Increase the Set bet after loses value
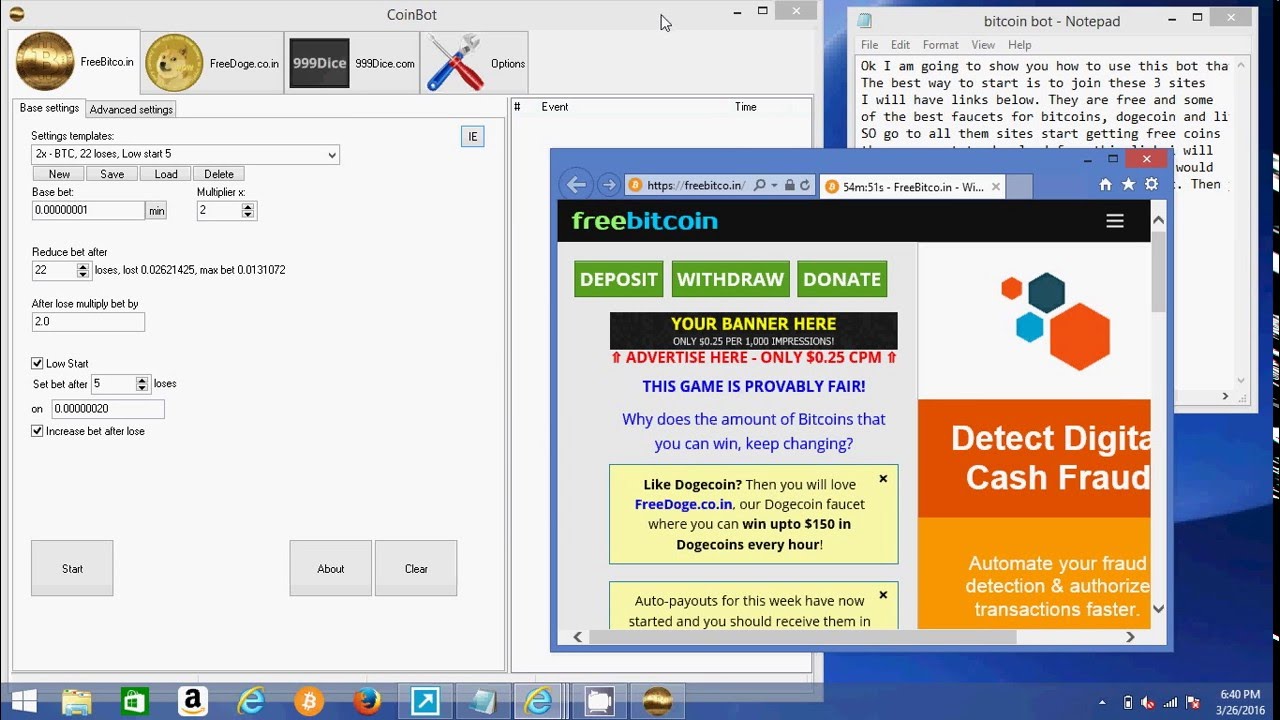 coord(142,380)
